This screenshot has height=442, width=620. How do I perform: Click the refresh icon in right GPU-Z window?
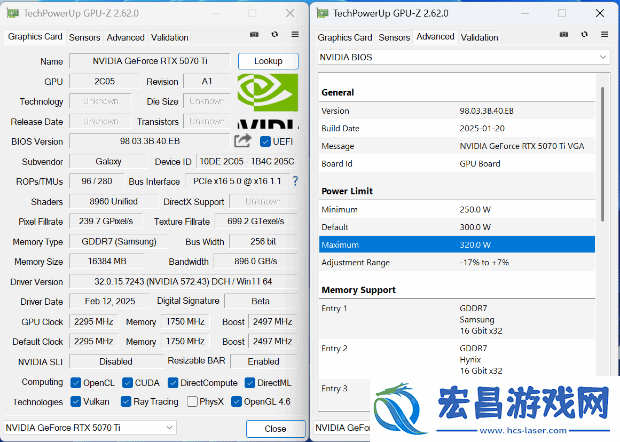coord(584,34)
